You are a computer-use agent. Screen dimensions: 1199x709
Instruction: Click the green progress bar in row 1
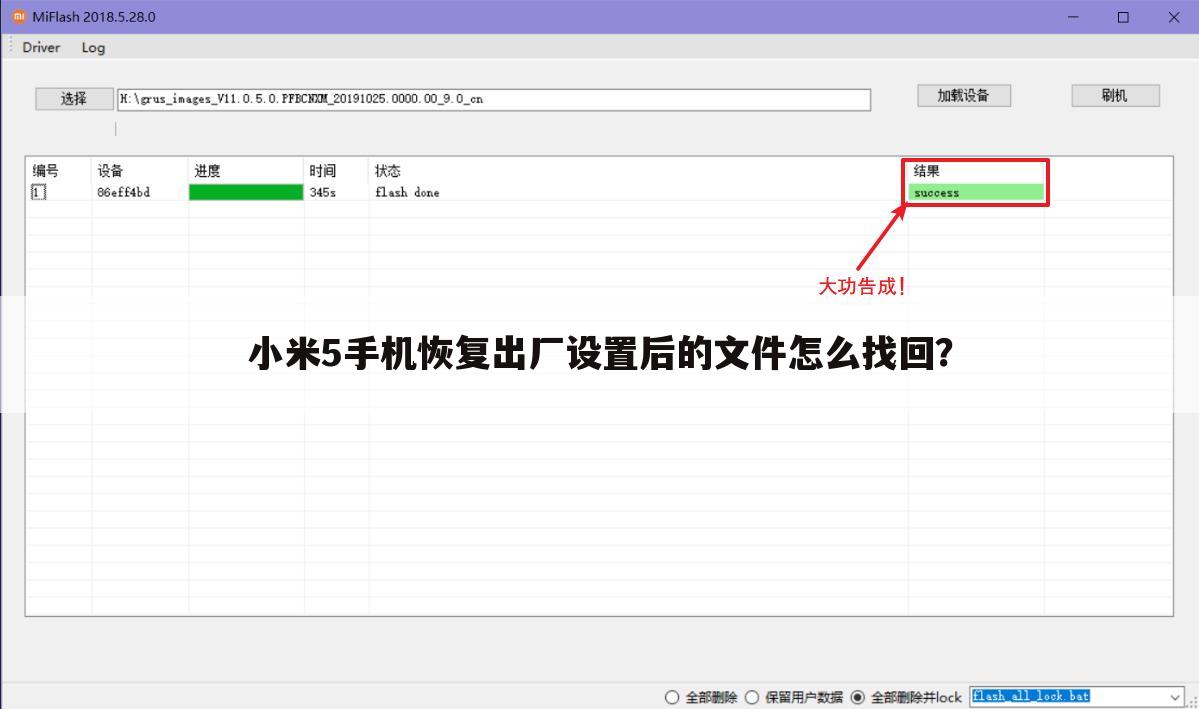(x=246, y=193)
